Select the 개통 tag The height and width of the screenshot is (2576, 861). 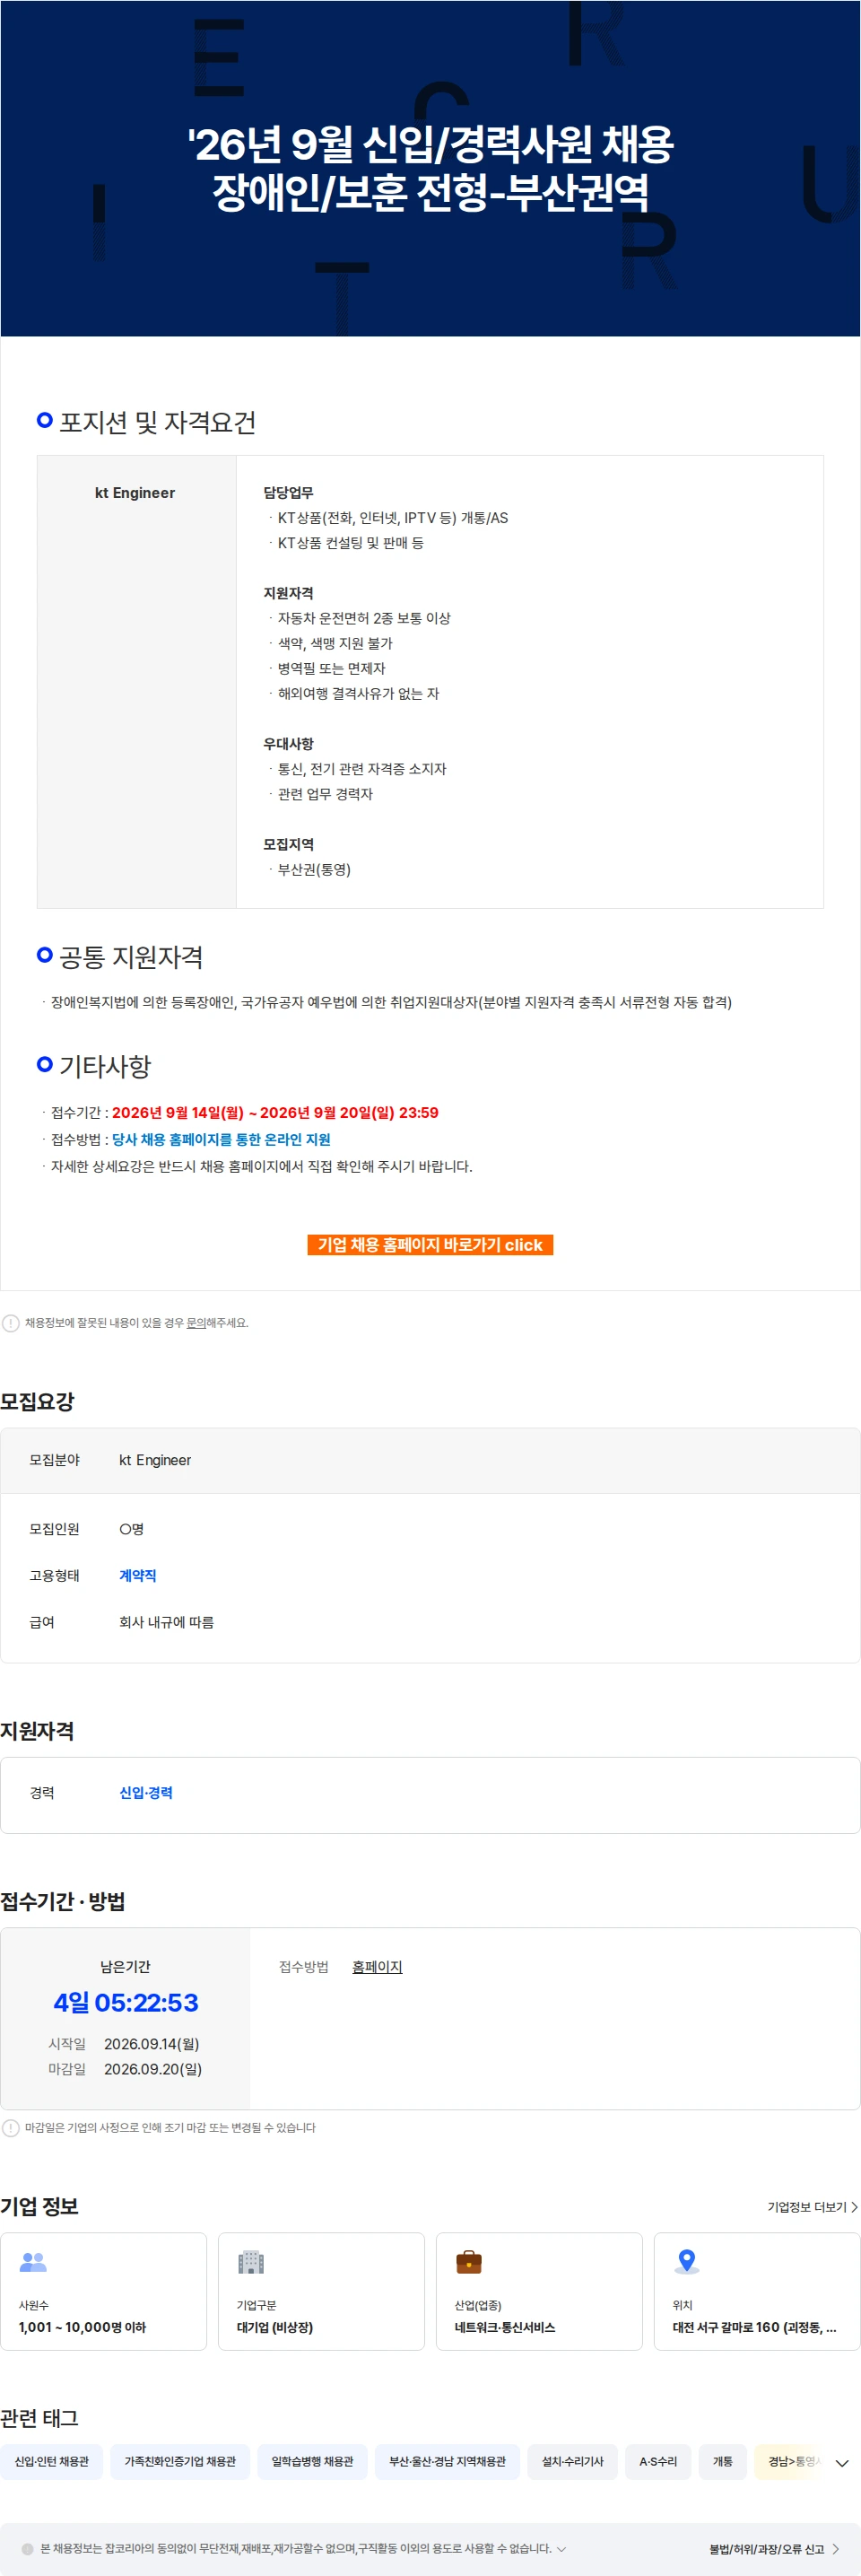[722, 2461]
